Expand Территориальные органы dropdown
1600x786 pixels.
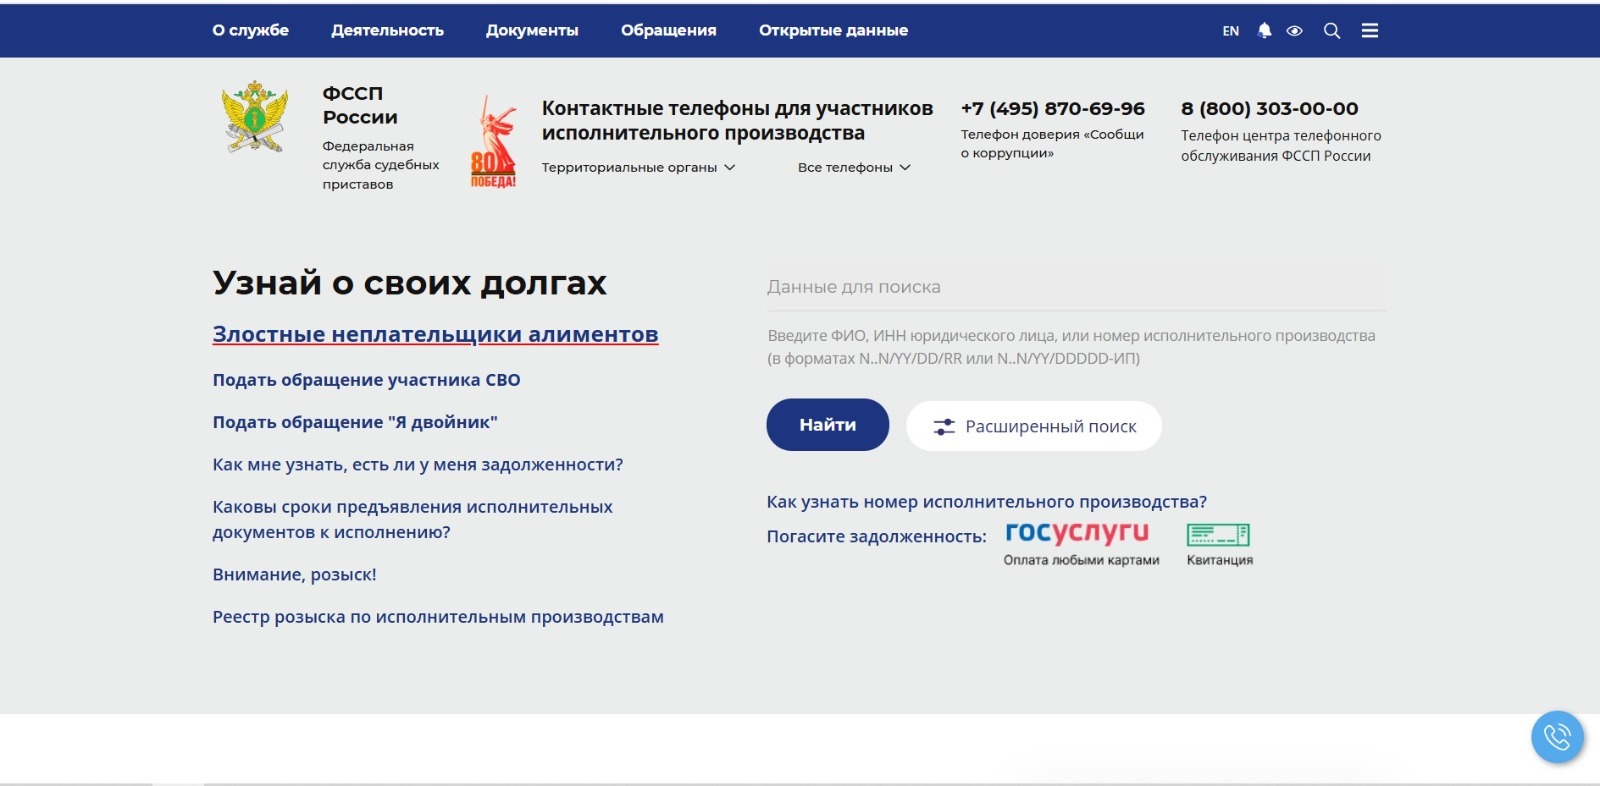tap(638, 167)
